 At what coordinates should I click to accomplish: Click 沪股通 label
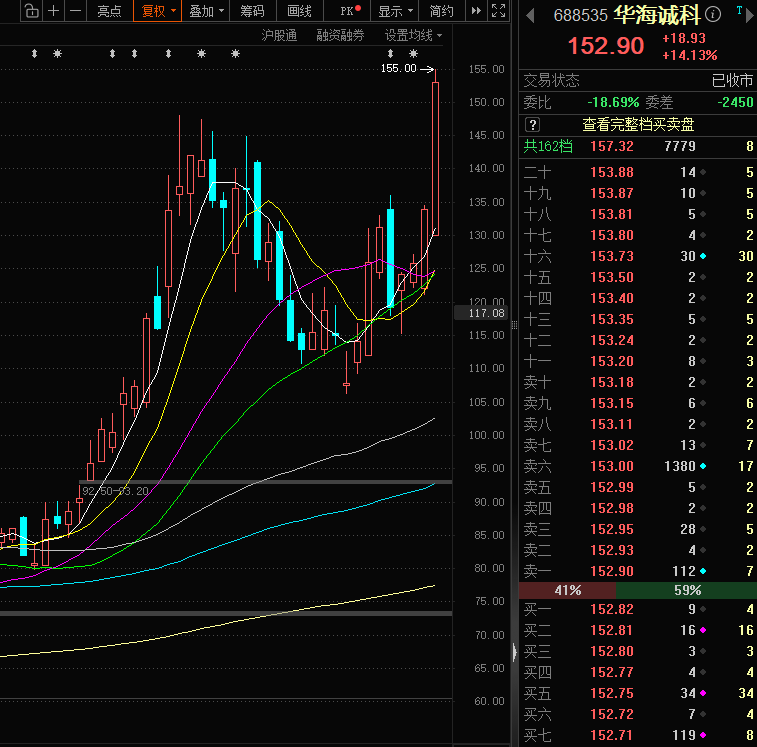coord(279,35)
